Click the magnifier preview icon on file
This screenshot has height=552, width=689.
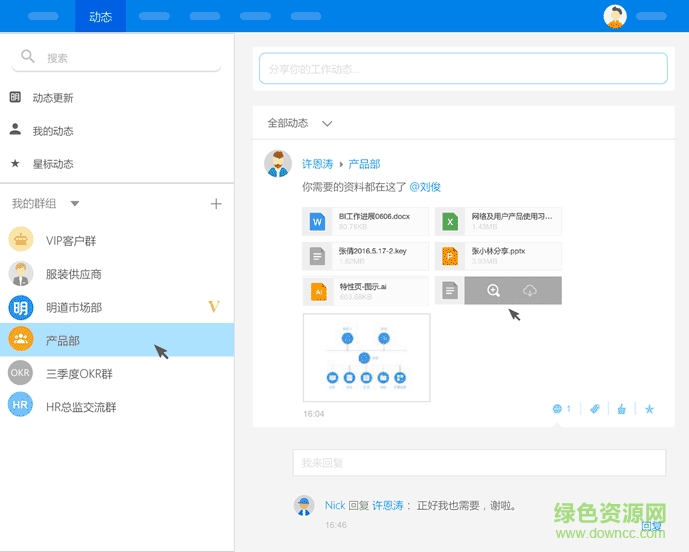pyautogui.click(x=493, y=290)
